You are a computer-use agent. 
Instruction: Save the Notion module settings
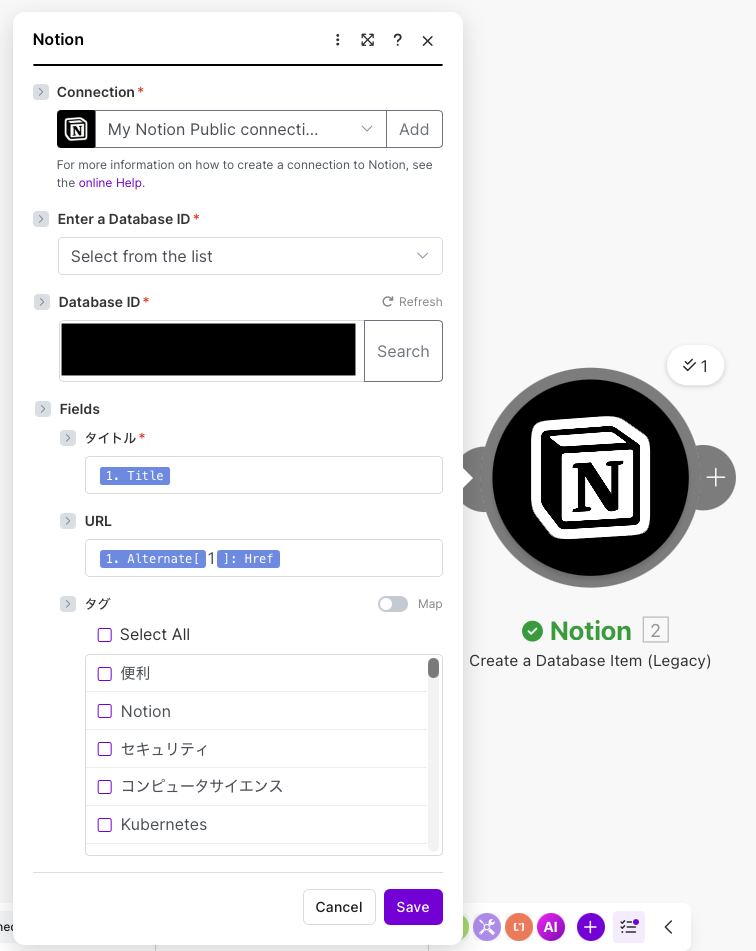413,907
